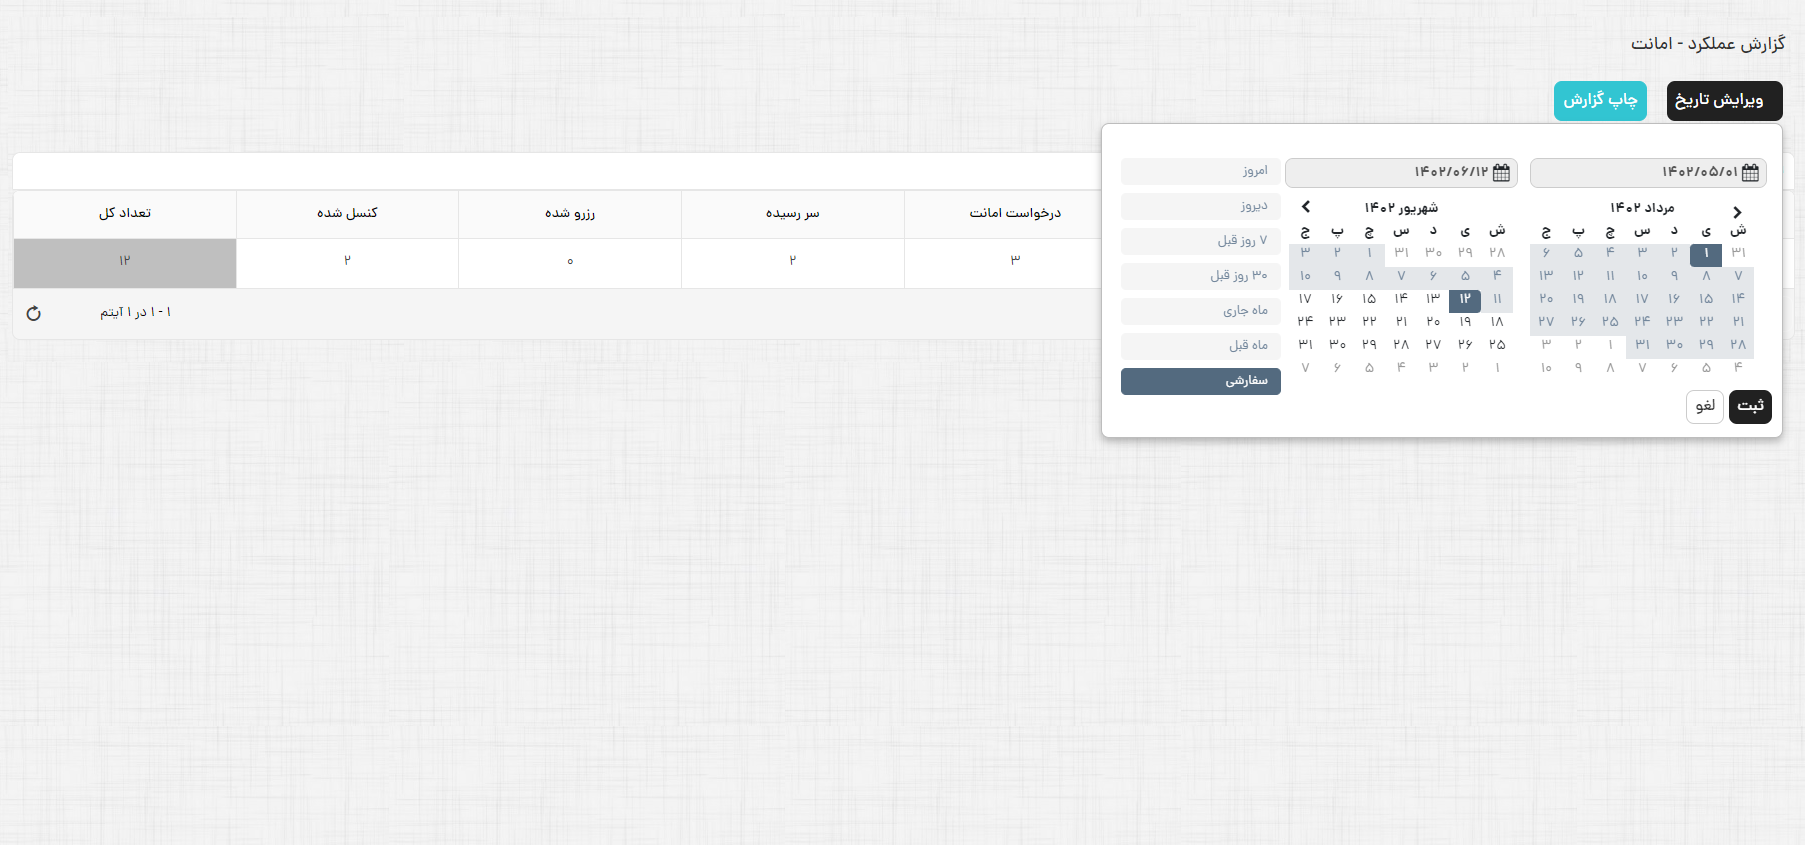This screenshot has height=845, width=1805.
Task: Choose the امروز (today) preset range
Action: point(1201,171)
